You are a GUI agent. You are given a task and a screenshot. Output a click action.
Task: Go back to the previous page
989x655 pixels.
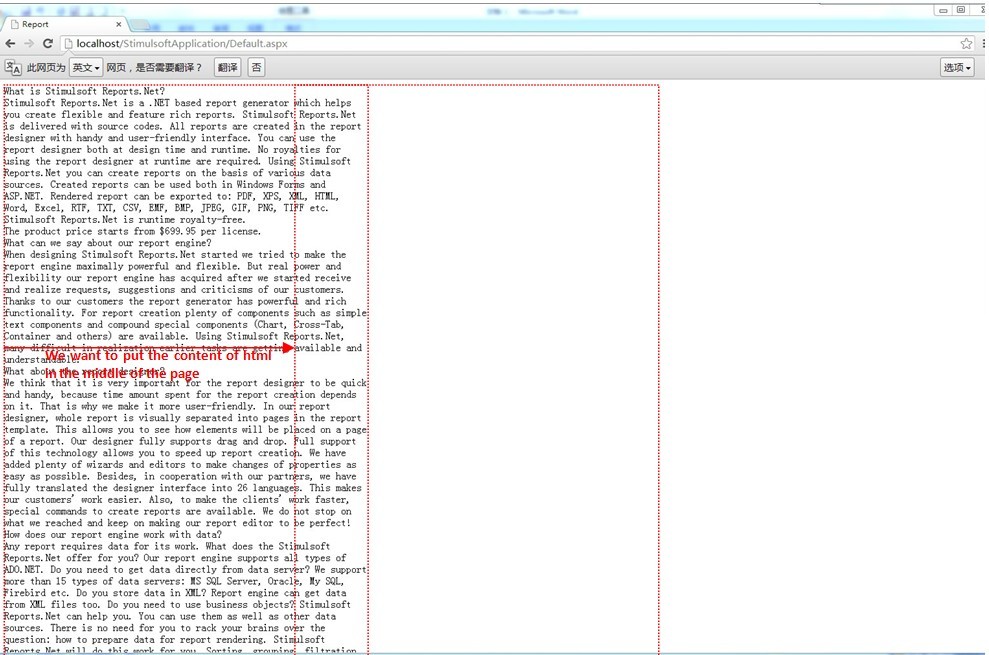tap(10, 44)
